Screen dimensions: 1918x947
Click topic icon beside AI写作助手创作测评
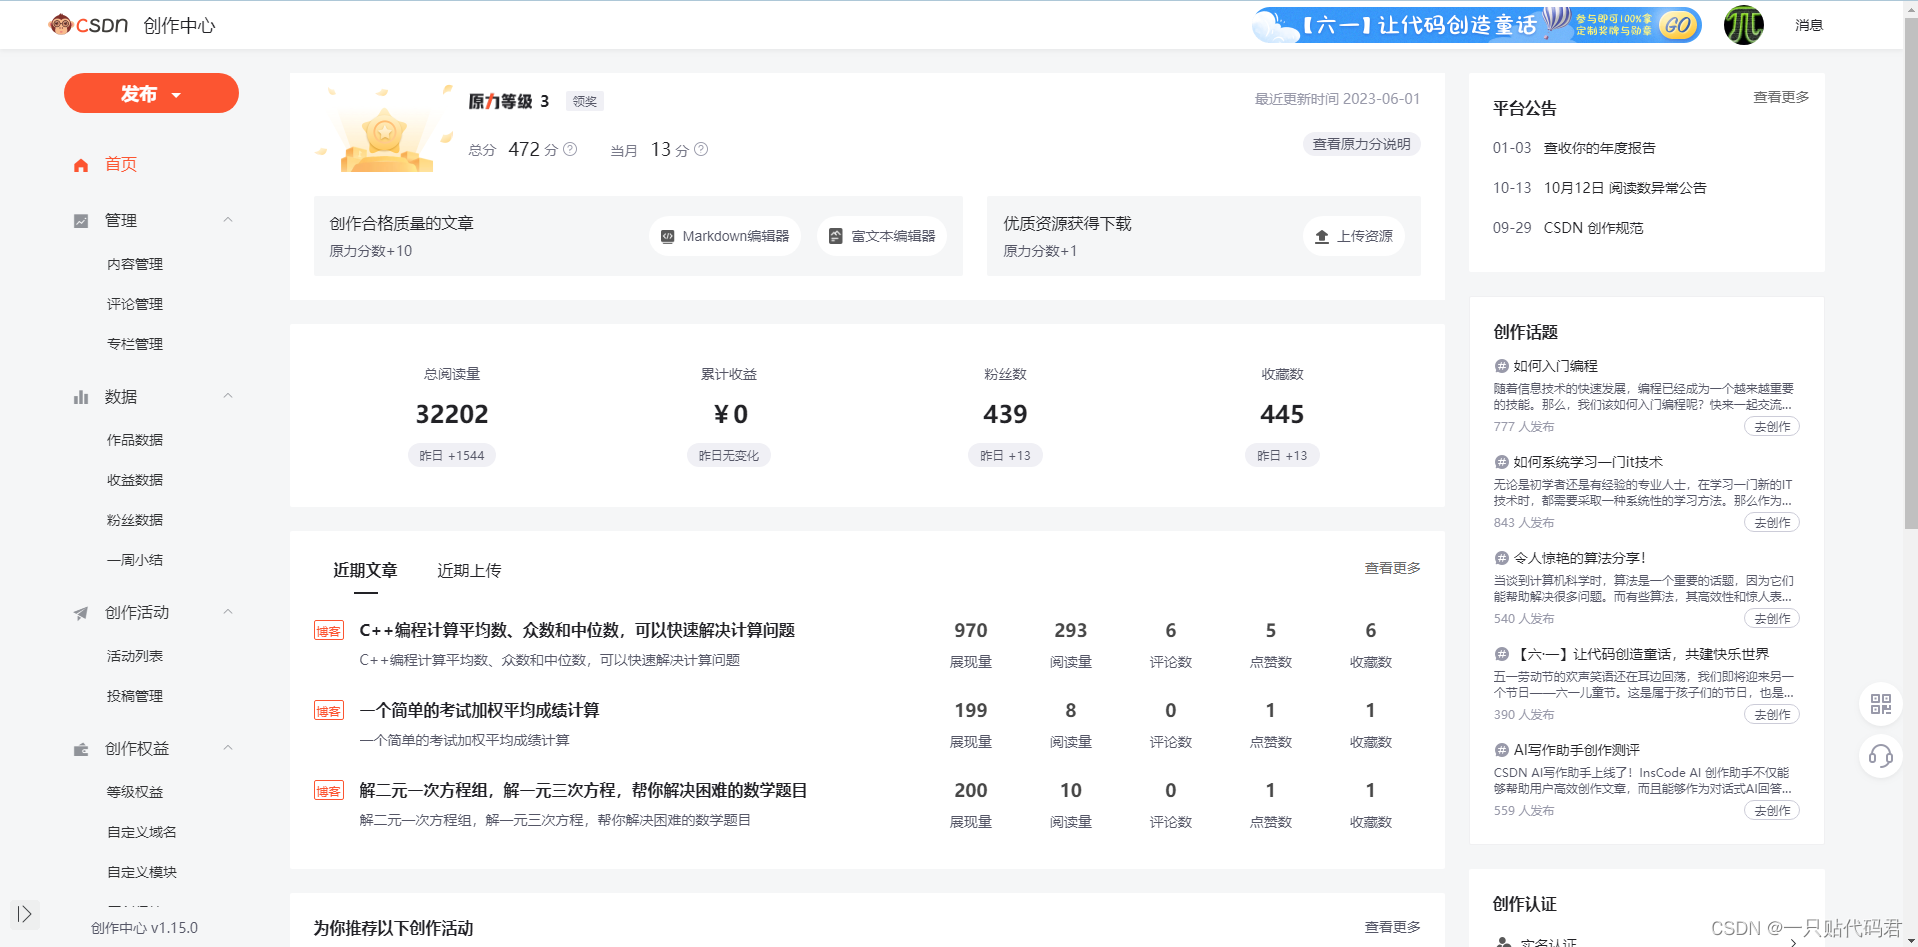point(1501,750)
